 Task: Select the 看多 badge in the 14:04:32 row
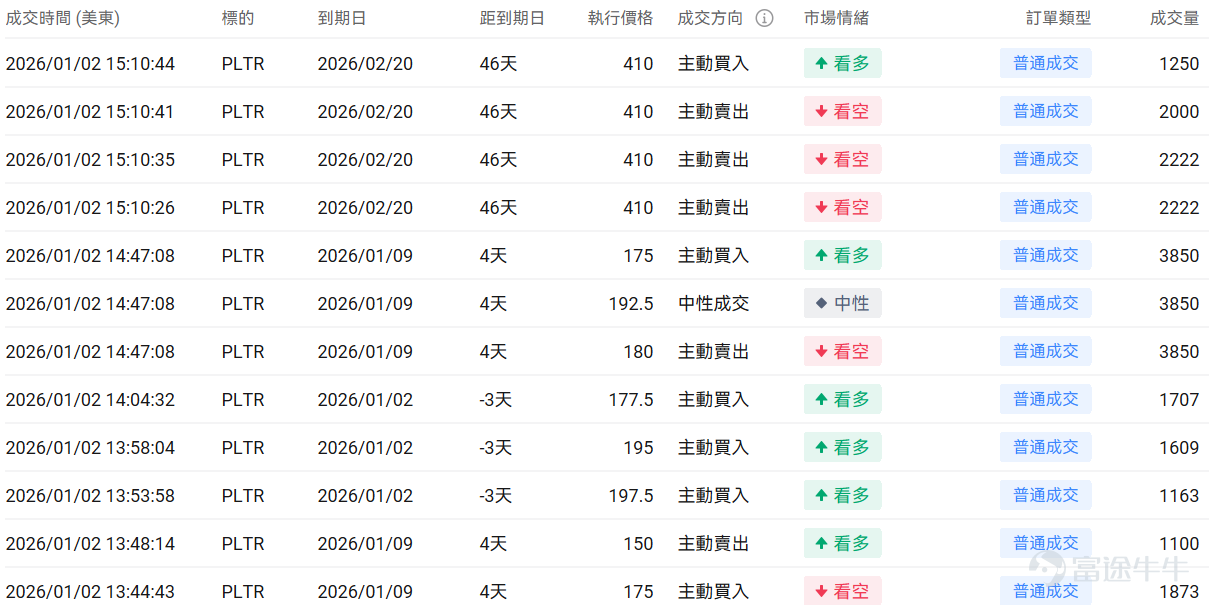pos(843,399)
